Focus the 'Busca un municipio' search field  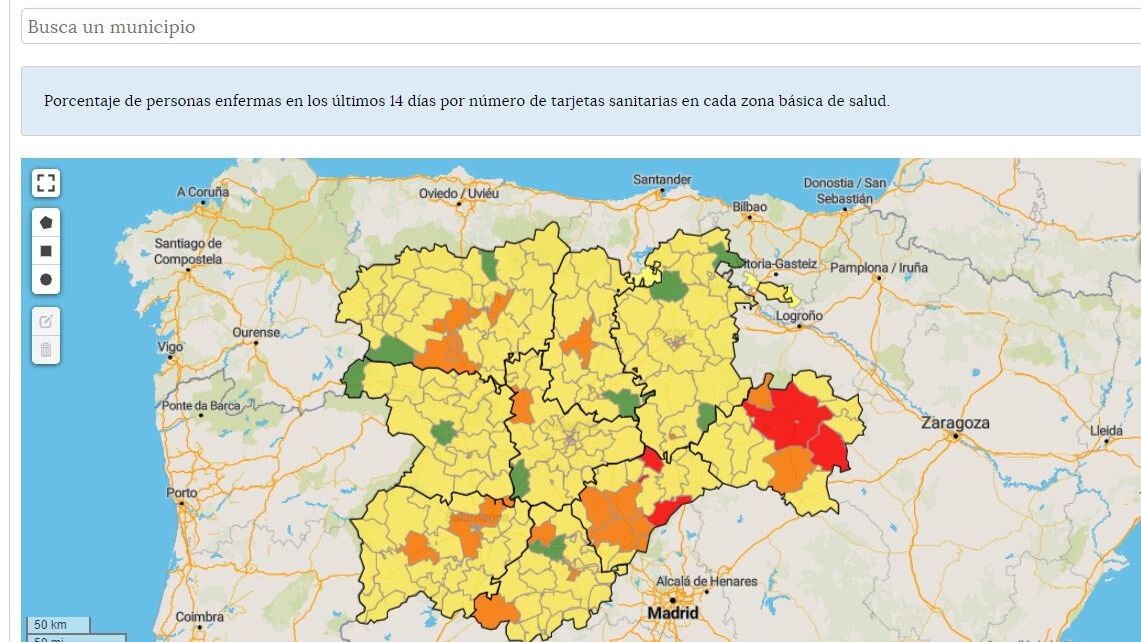[x=581, y=27]
